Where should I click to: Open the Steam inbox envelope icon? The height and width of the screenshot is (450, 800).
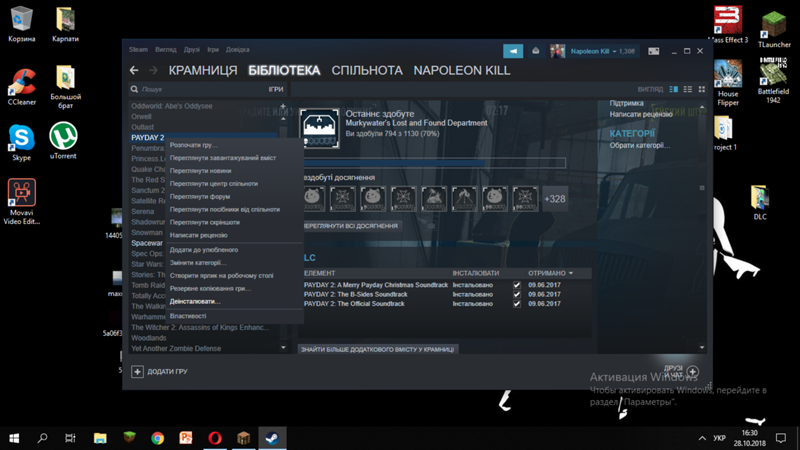point(535,51)
